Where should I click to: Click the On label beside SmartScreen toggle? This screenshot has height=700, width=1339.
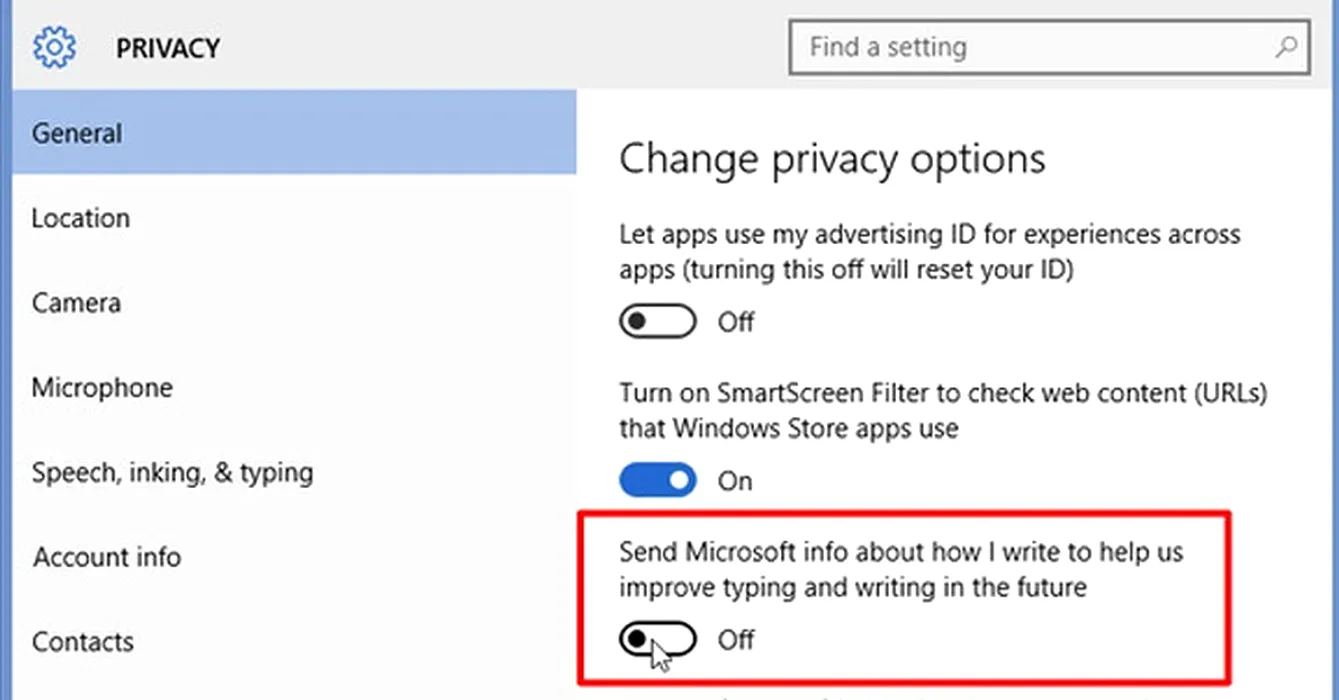tap(735, 481)
